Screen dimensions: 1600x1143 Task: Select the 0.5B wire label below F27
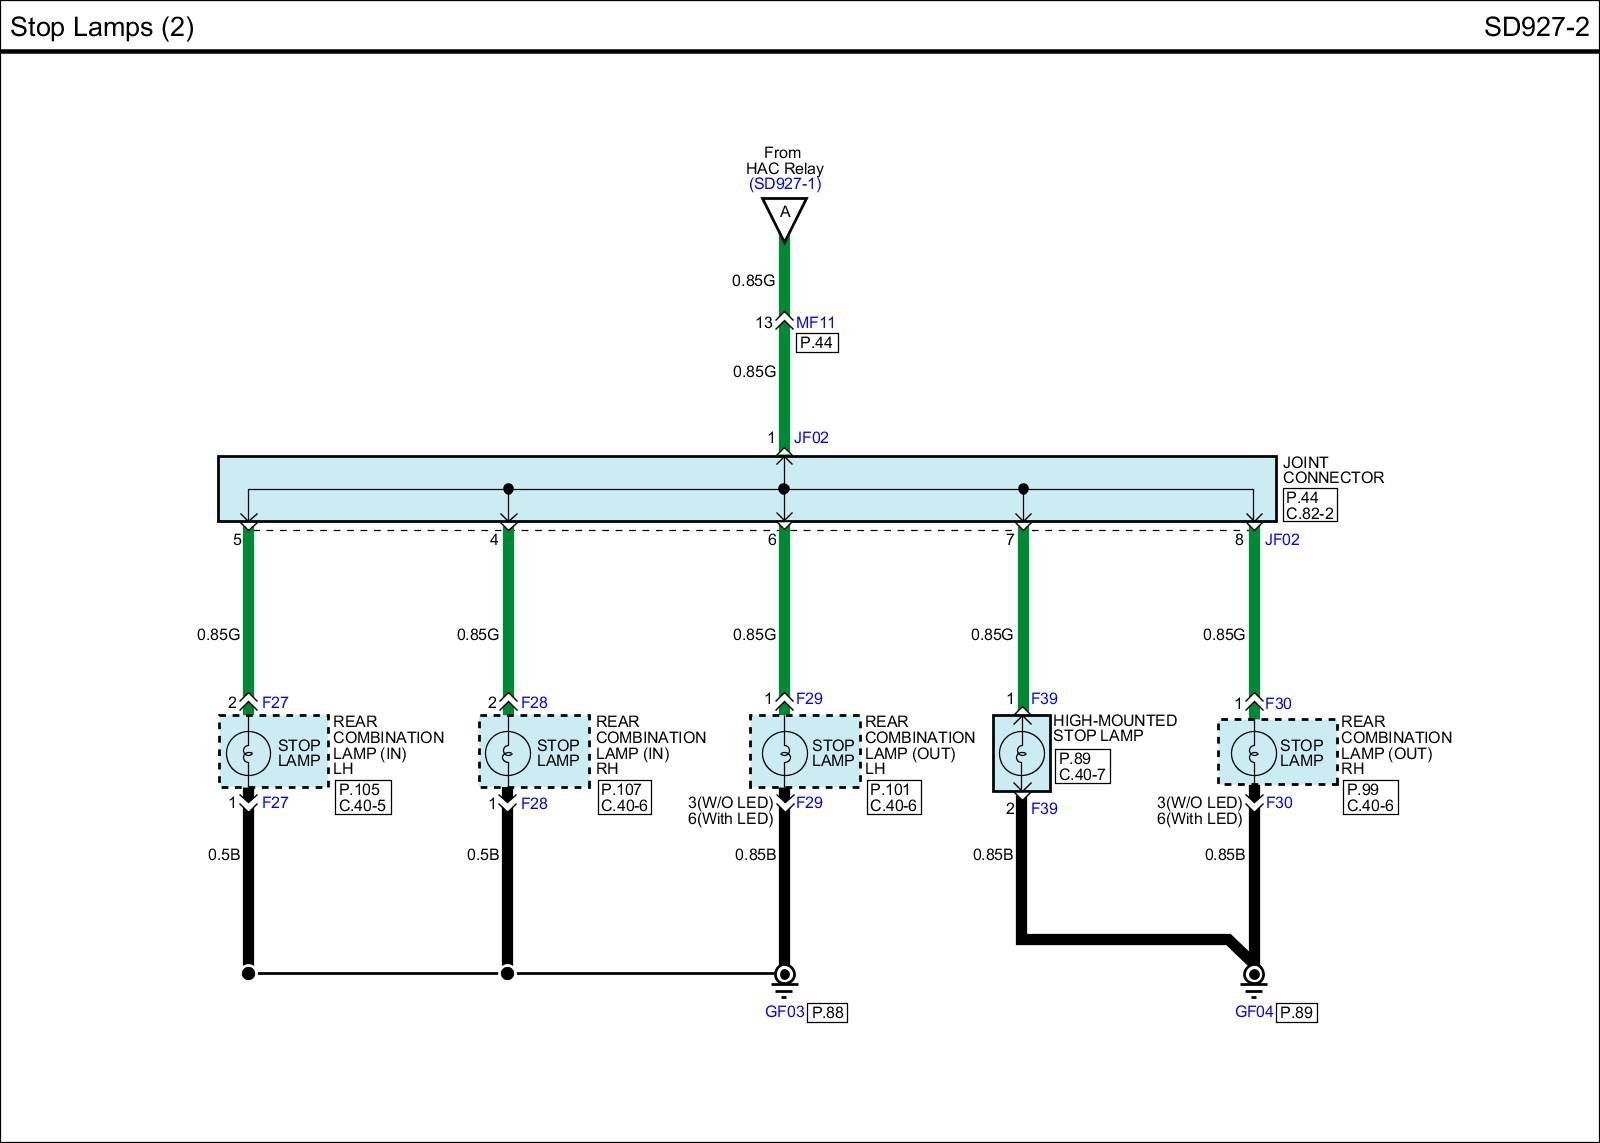(x=224, y=854)
